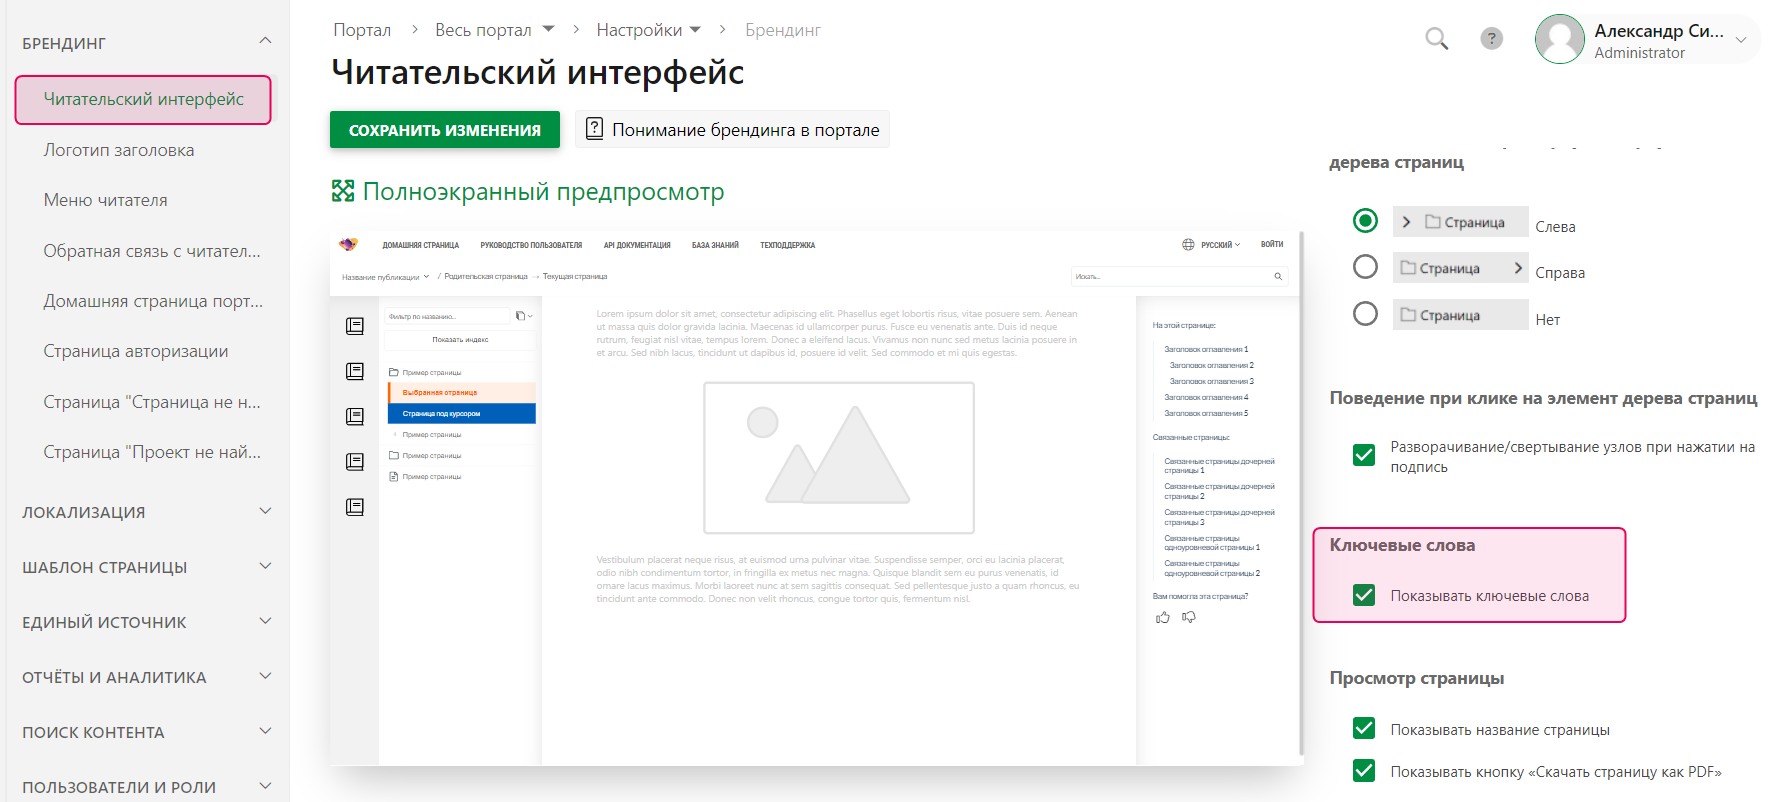Screen dimensions: 1773x802
Task: Click the Александр user avatar
Action: (1560, 39)
